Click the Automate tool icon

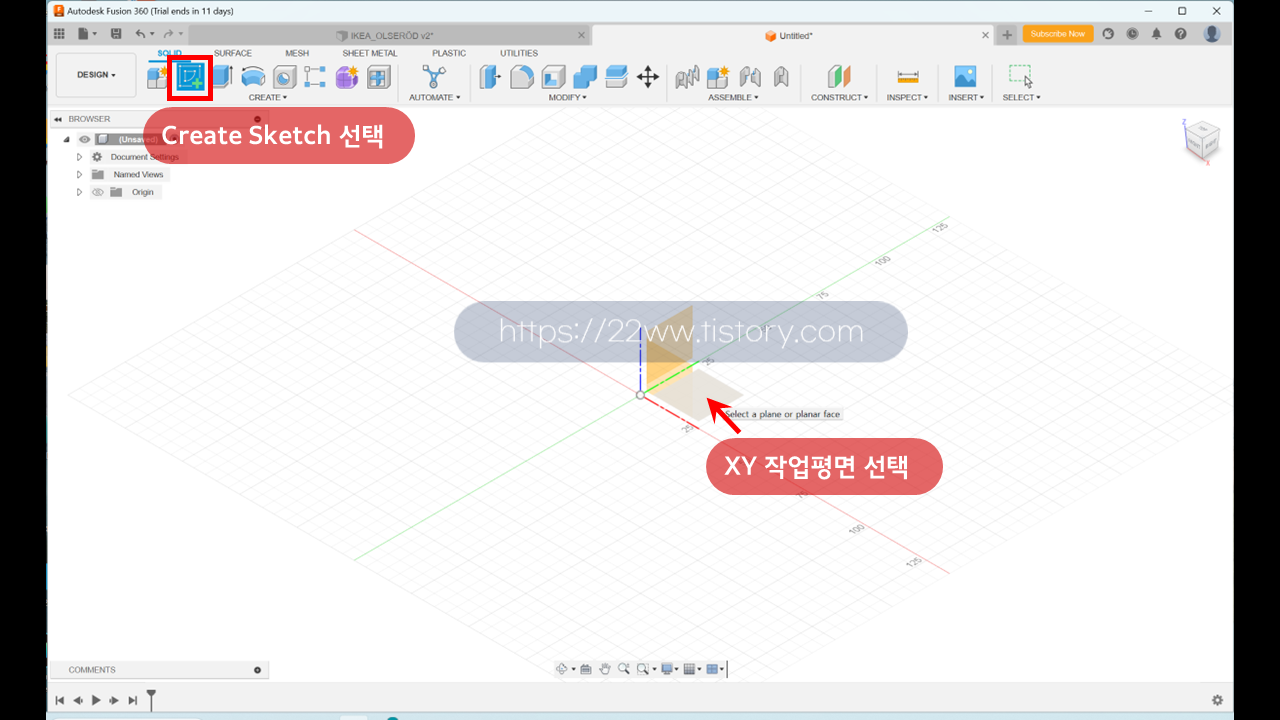coord(434,77)
